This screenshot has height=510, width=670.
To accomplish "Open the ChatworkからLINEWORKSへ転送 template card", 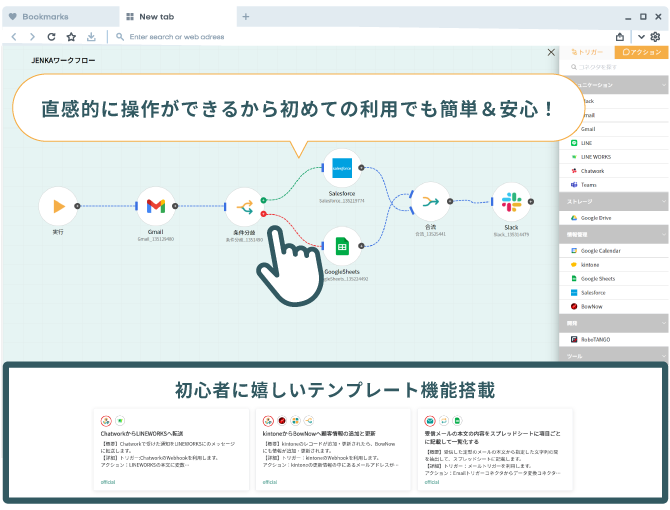I will point(171,449).
